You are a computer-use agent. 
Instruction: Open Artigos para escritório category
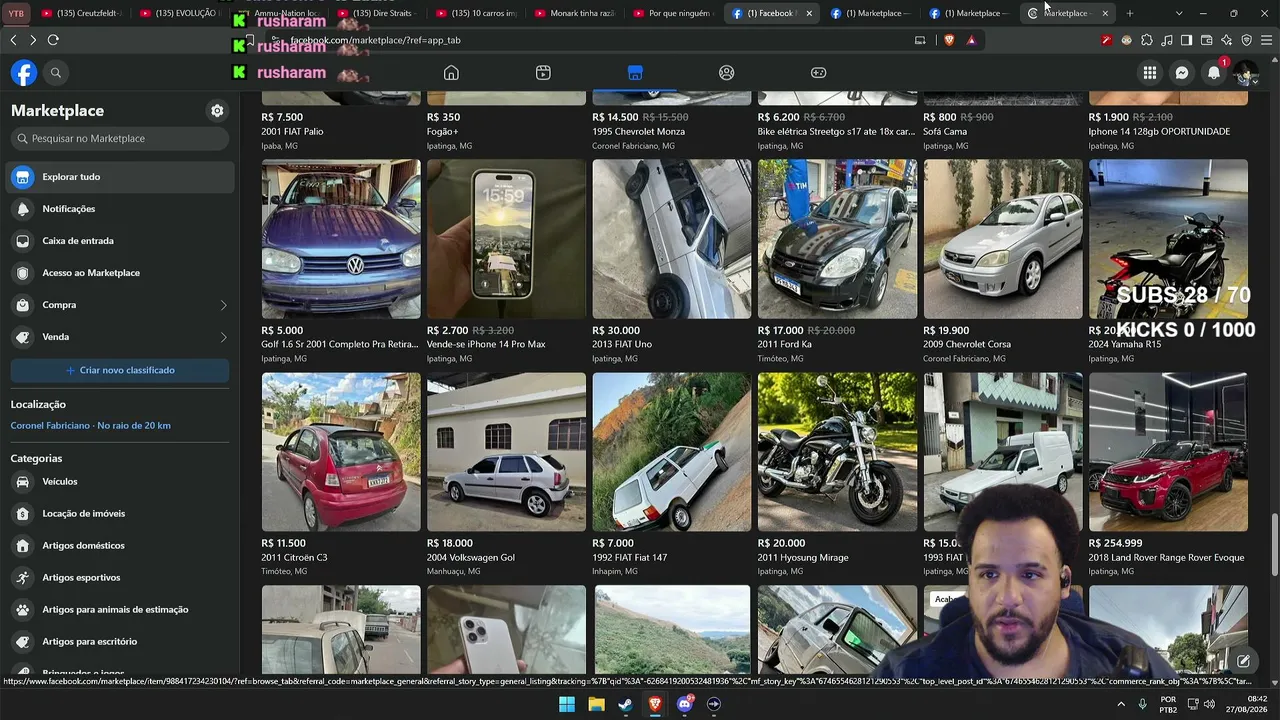click(120, 642)
